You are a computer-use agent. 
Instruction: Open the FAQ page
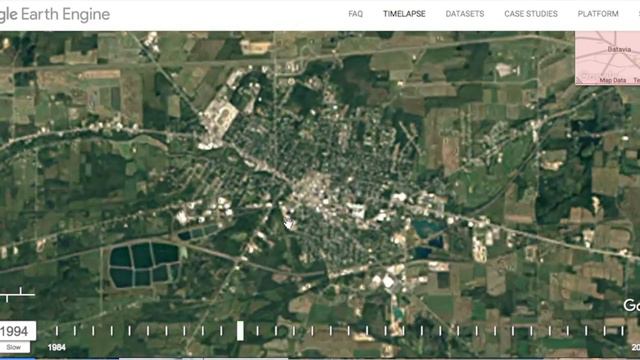355,14
